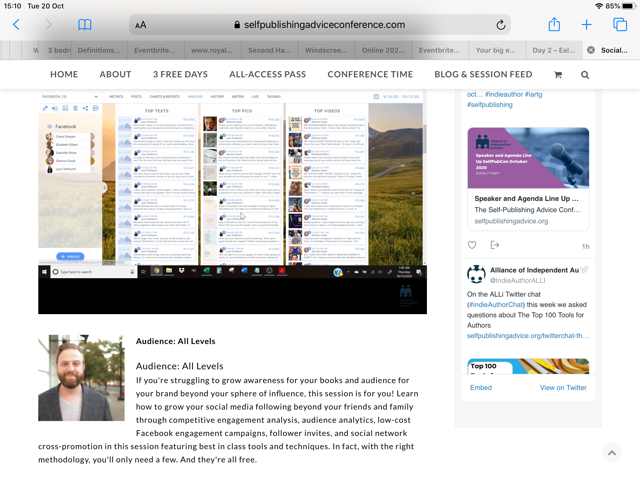Reload the page with the refresh icon
The width and height of the screenshot is (640, 480).
(x=500, y=25)
